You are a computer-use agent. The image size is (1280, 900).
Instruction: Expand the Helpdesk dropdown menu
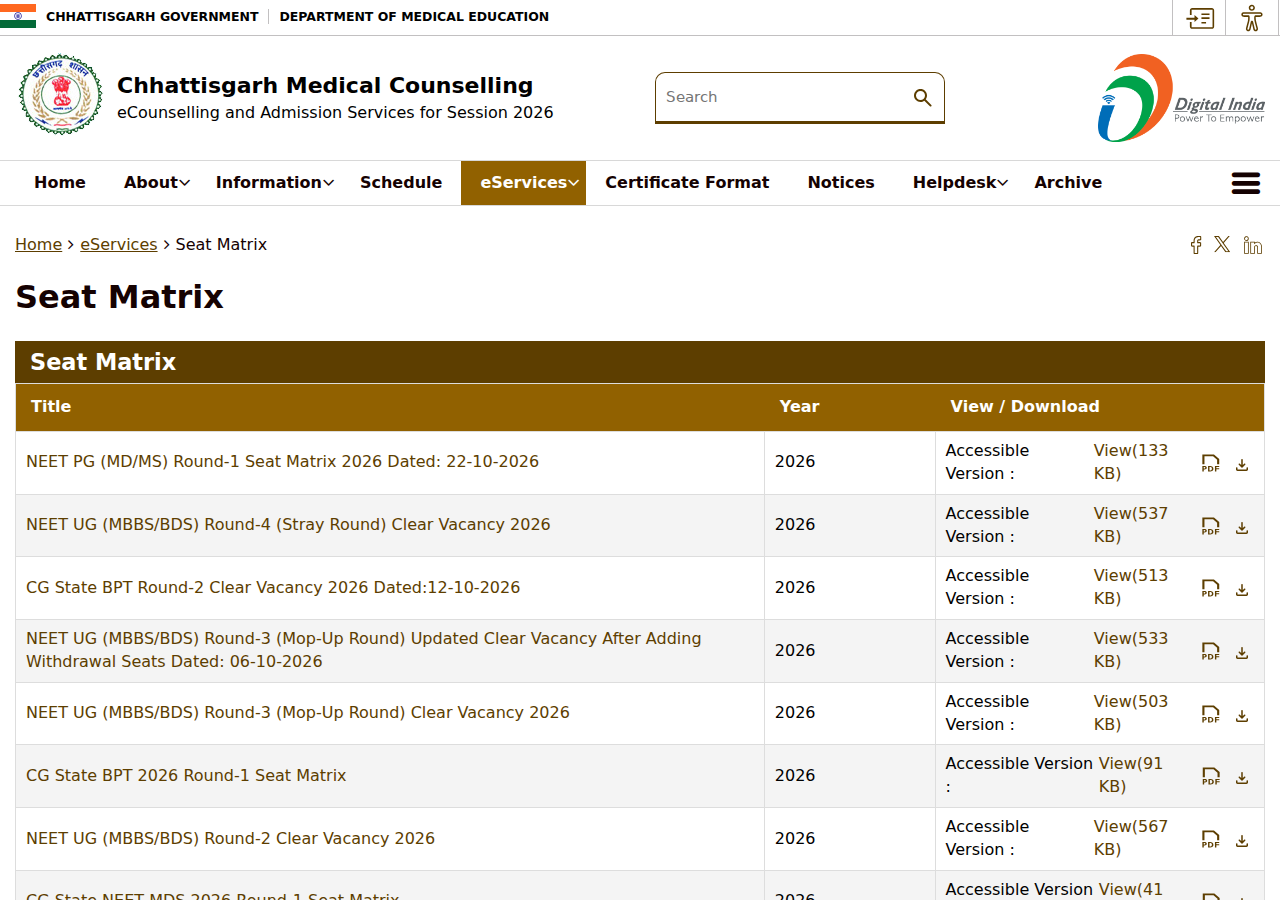[x=960, y=182]
